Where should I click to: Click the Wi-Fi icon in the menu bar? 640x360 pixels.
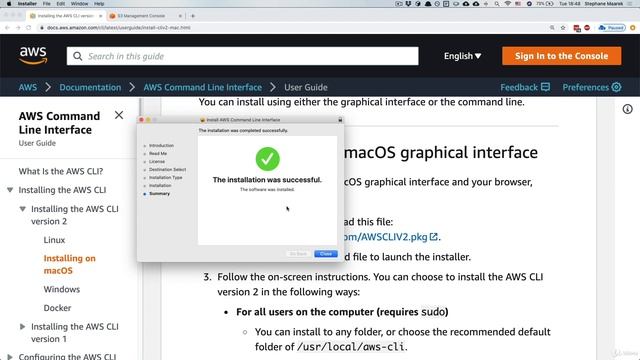(x=507, y=4)
